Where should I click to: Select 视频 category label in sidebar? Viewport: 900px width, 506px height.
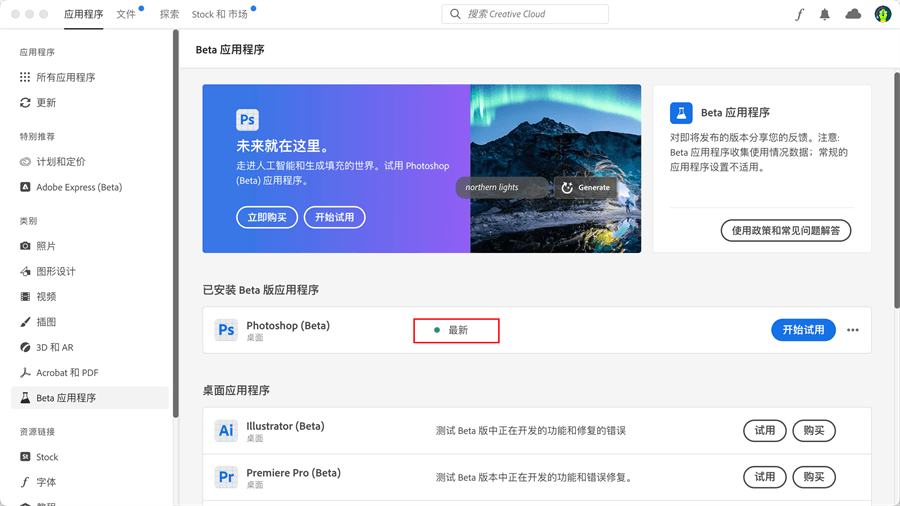click(x=46, y=297)
